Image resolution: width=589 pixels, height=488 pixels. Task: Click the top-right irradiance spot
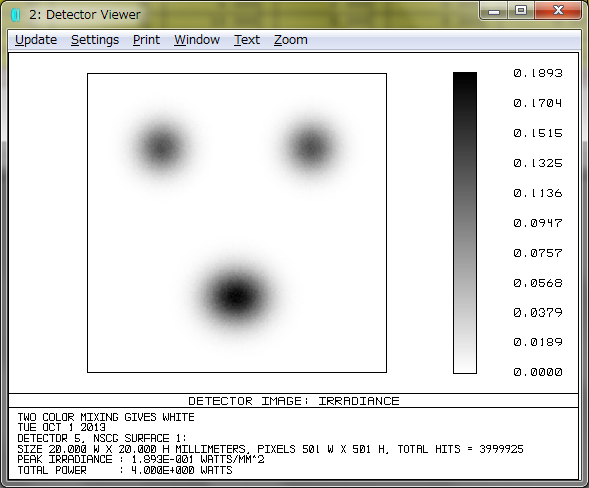click(310, 148)
